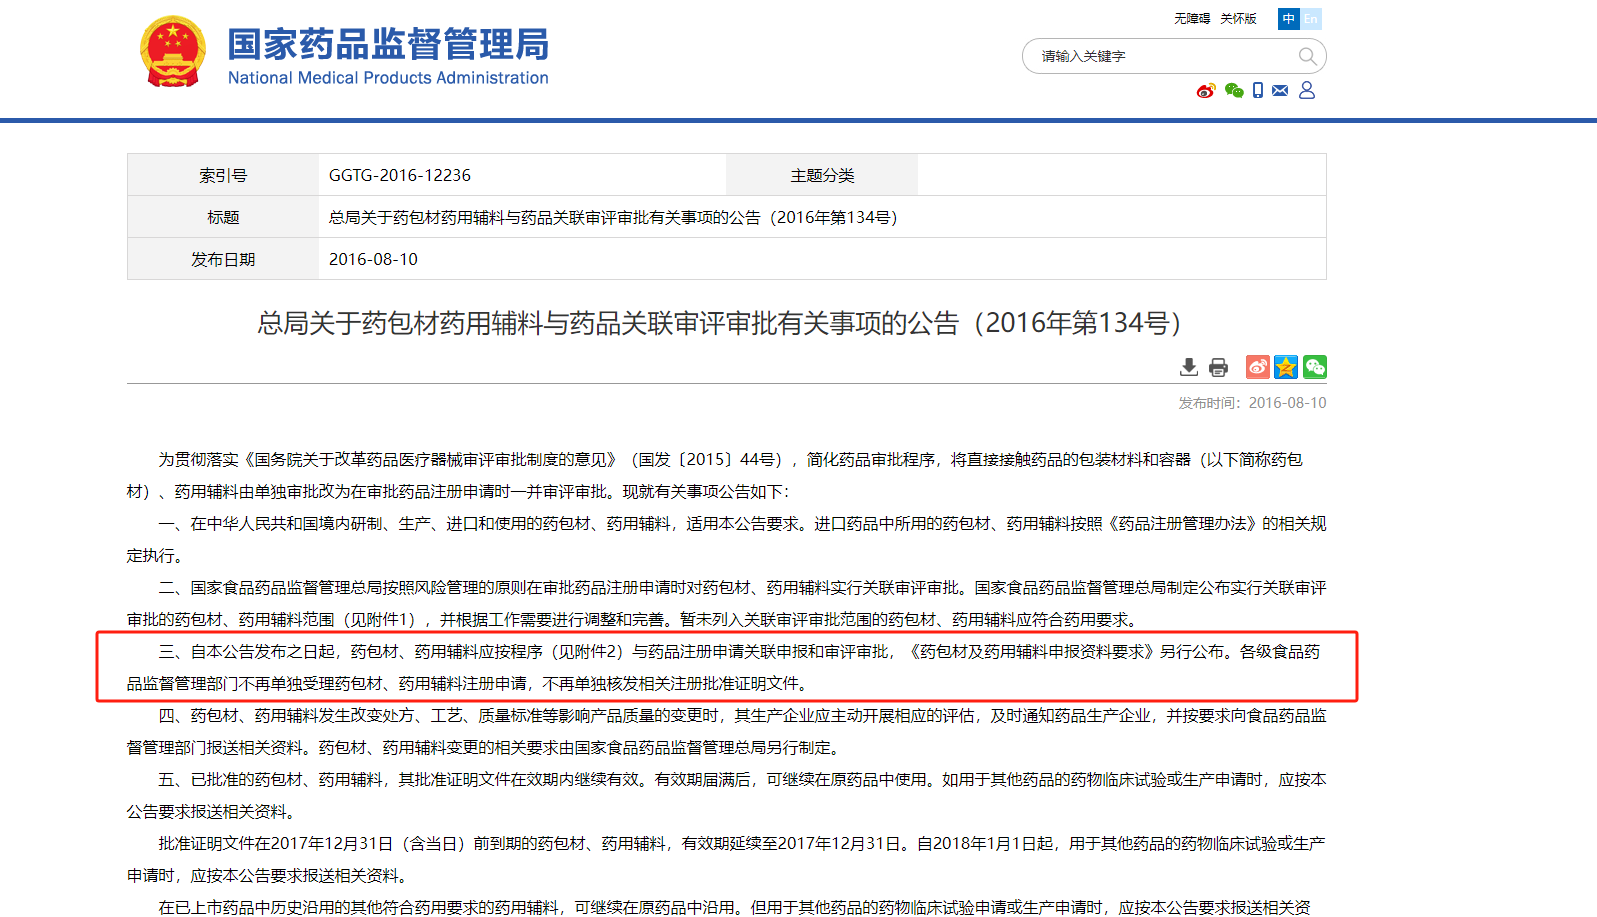Click the magnifier search icon

pyautogui.click(x=1307, y=56)
